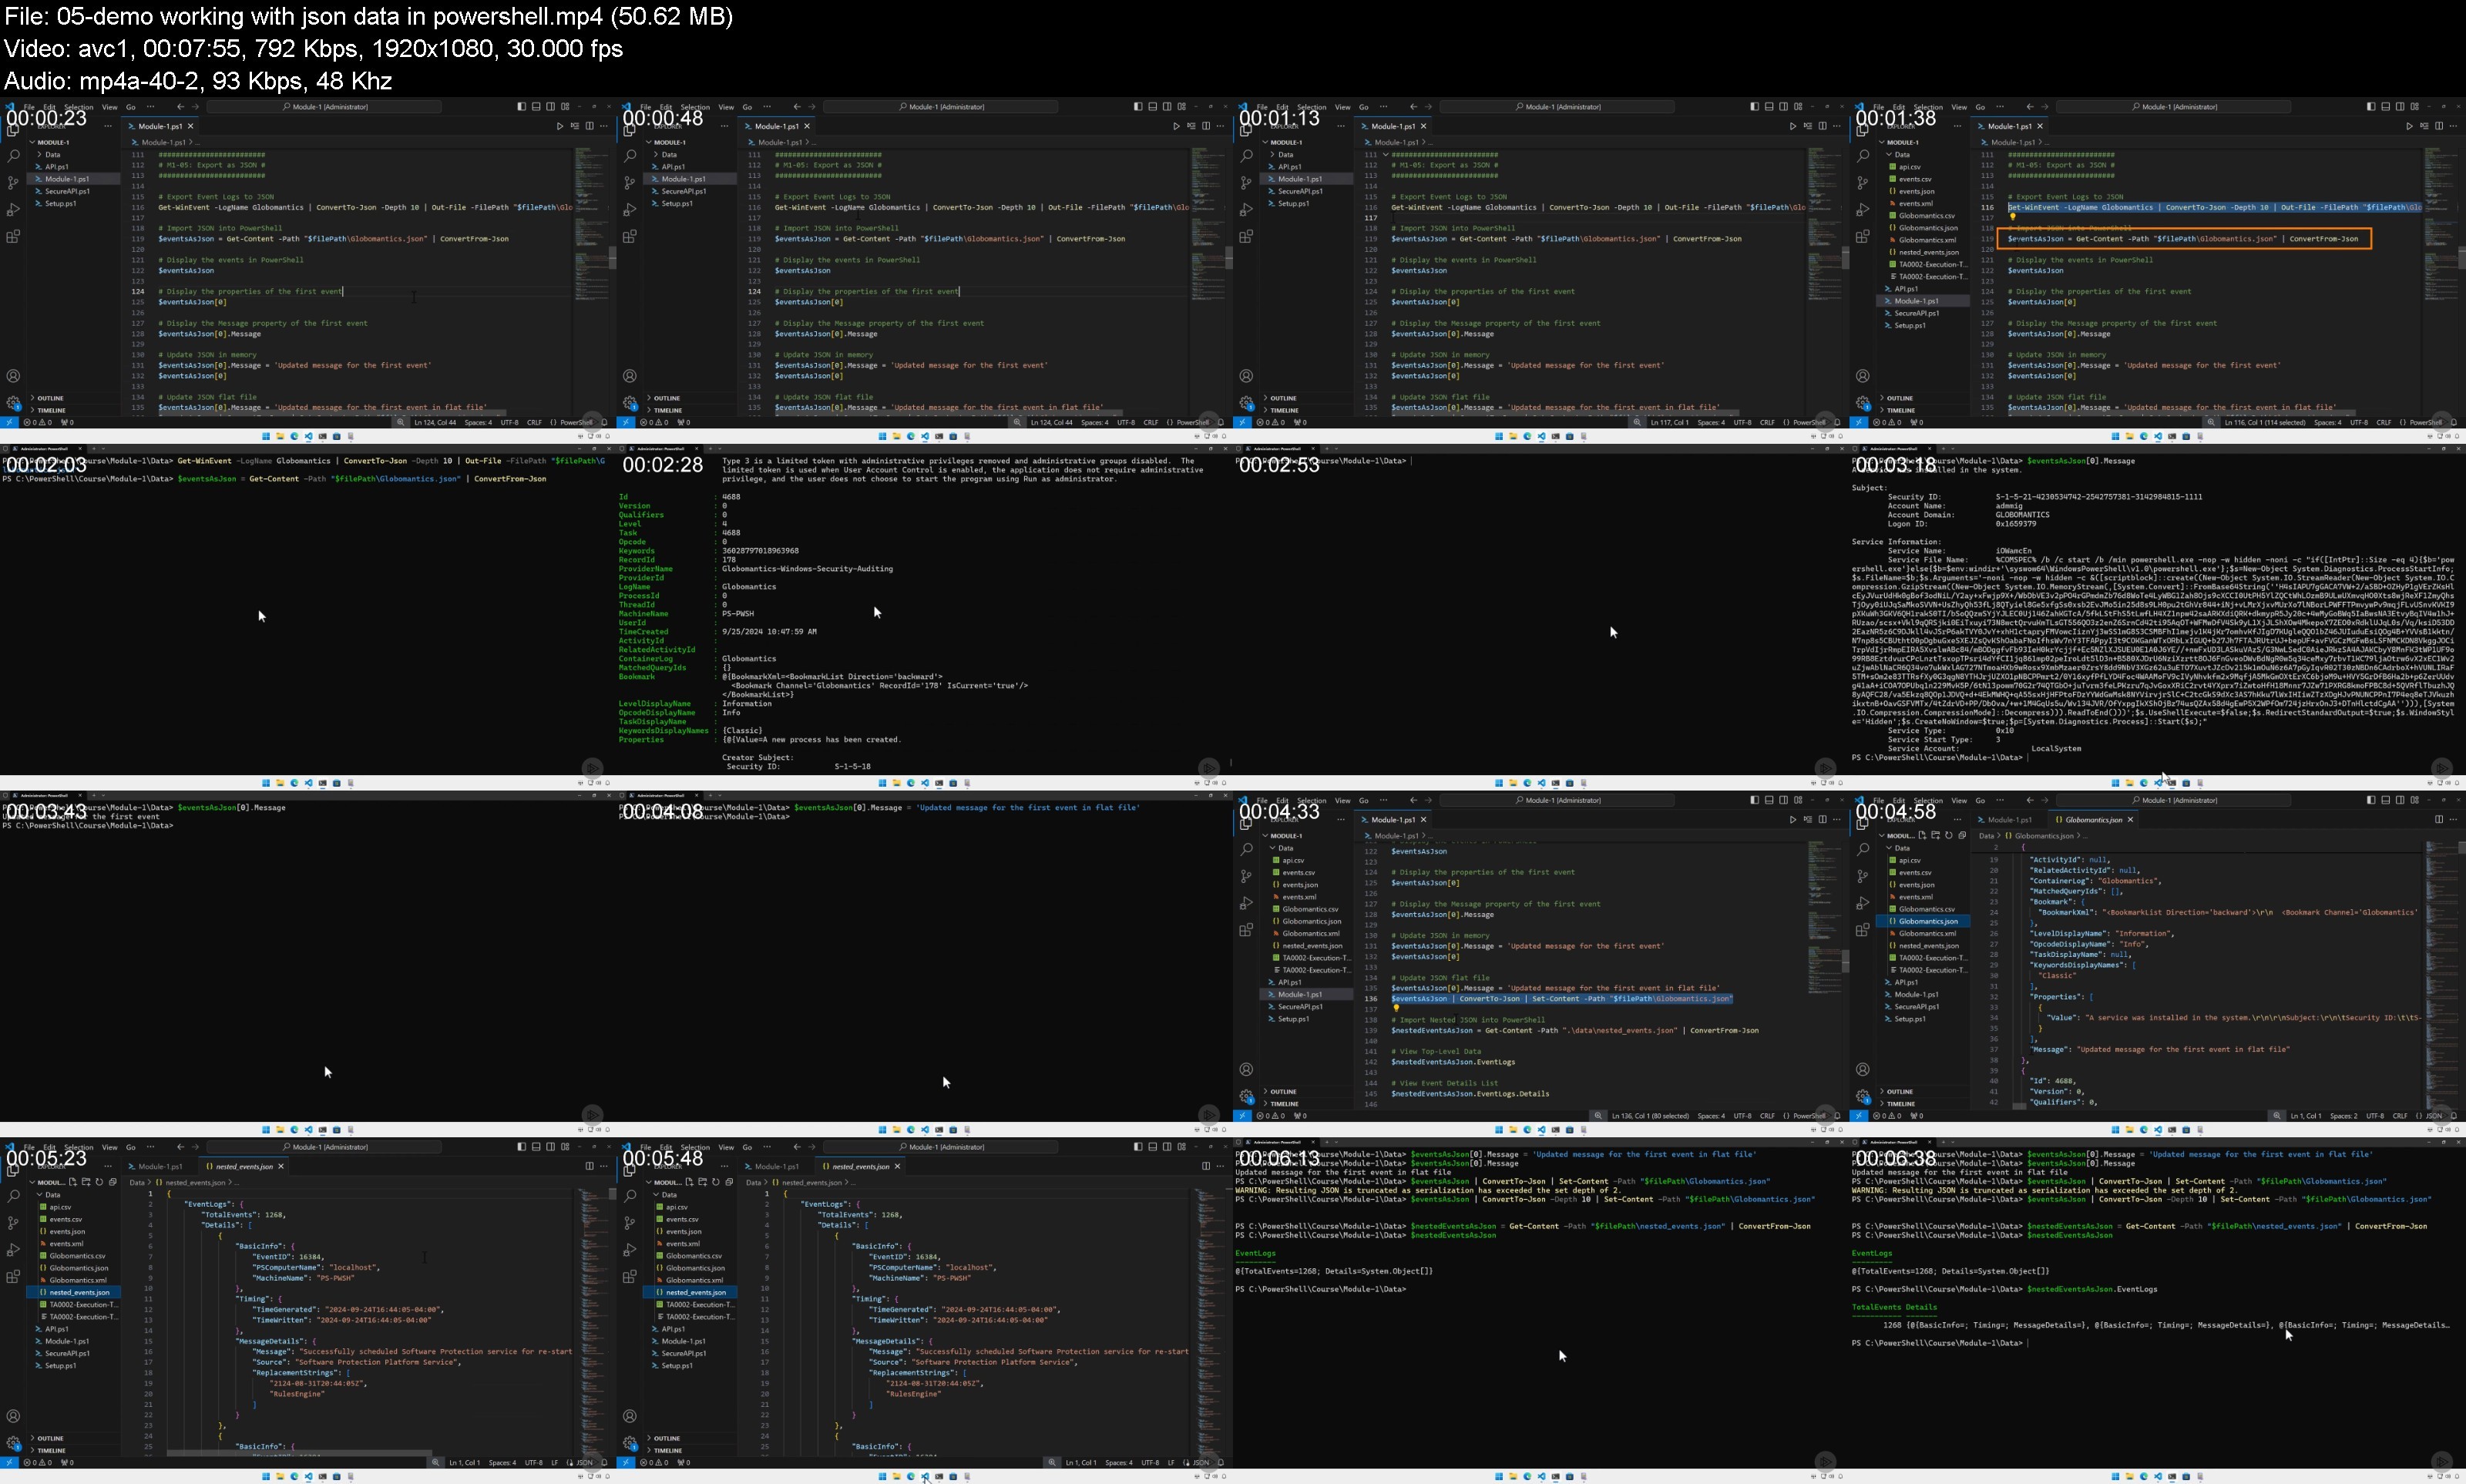
Task: Toggle the Secondary Side Bar in the 00:01:38 frame
Action: click(x=2400, y=106)
